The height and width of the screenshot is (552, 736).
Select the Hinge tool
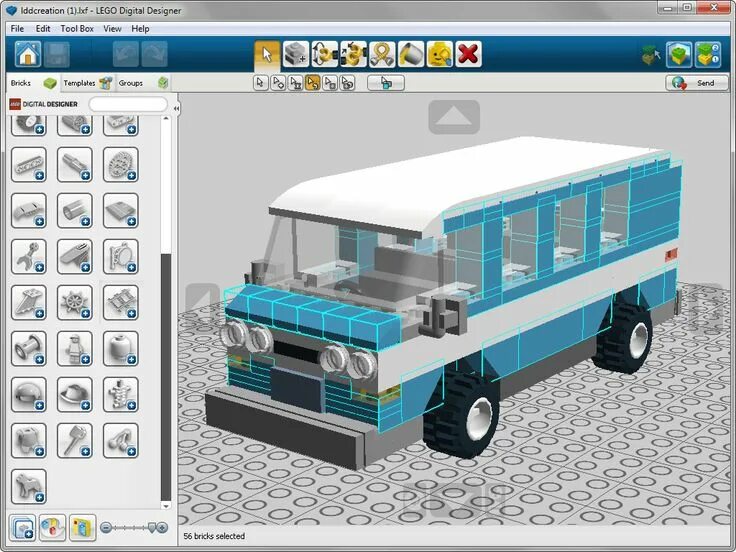point(324,54)
